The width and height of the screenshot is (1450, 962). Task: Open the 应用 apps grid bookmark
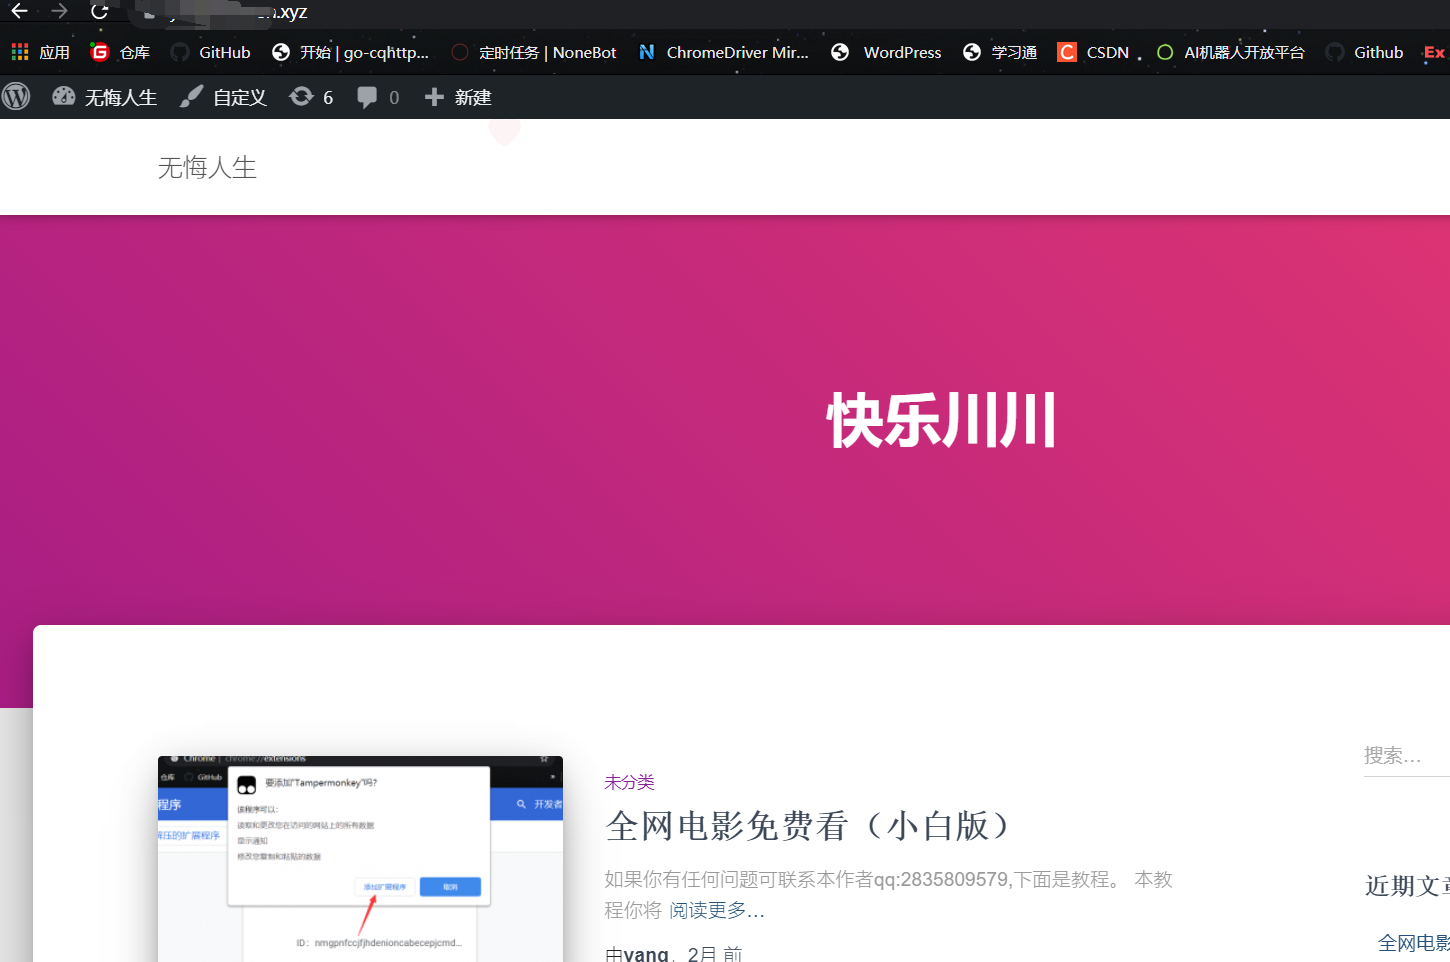[x=40, y=52]
